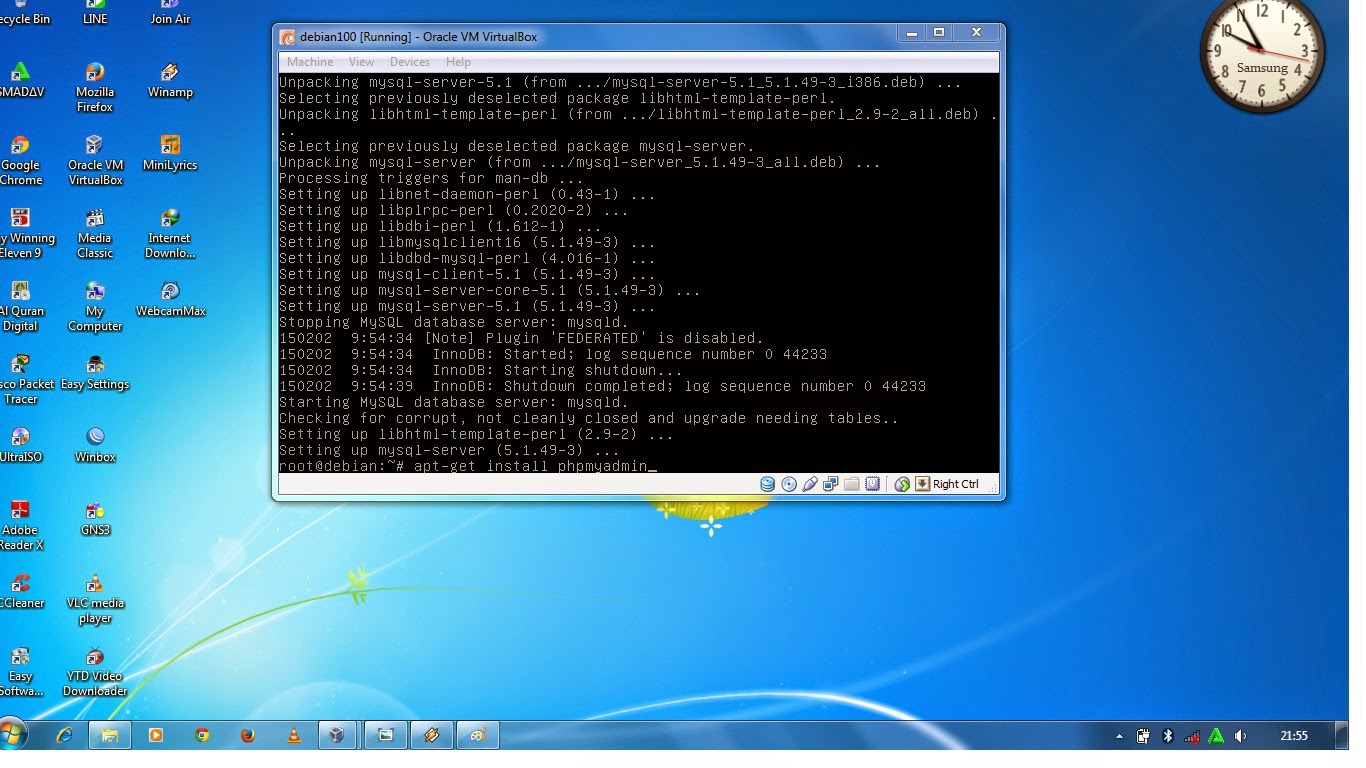Click the Right Ctrl host key label
The height and width of the screenshot is (768, 1366).
956,484
